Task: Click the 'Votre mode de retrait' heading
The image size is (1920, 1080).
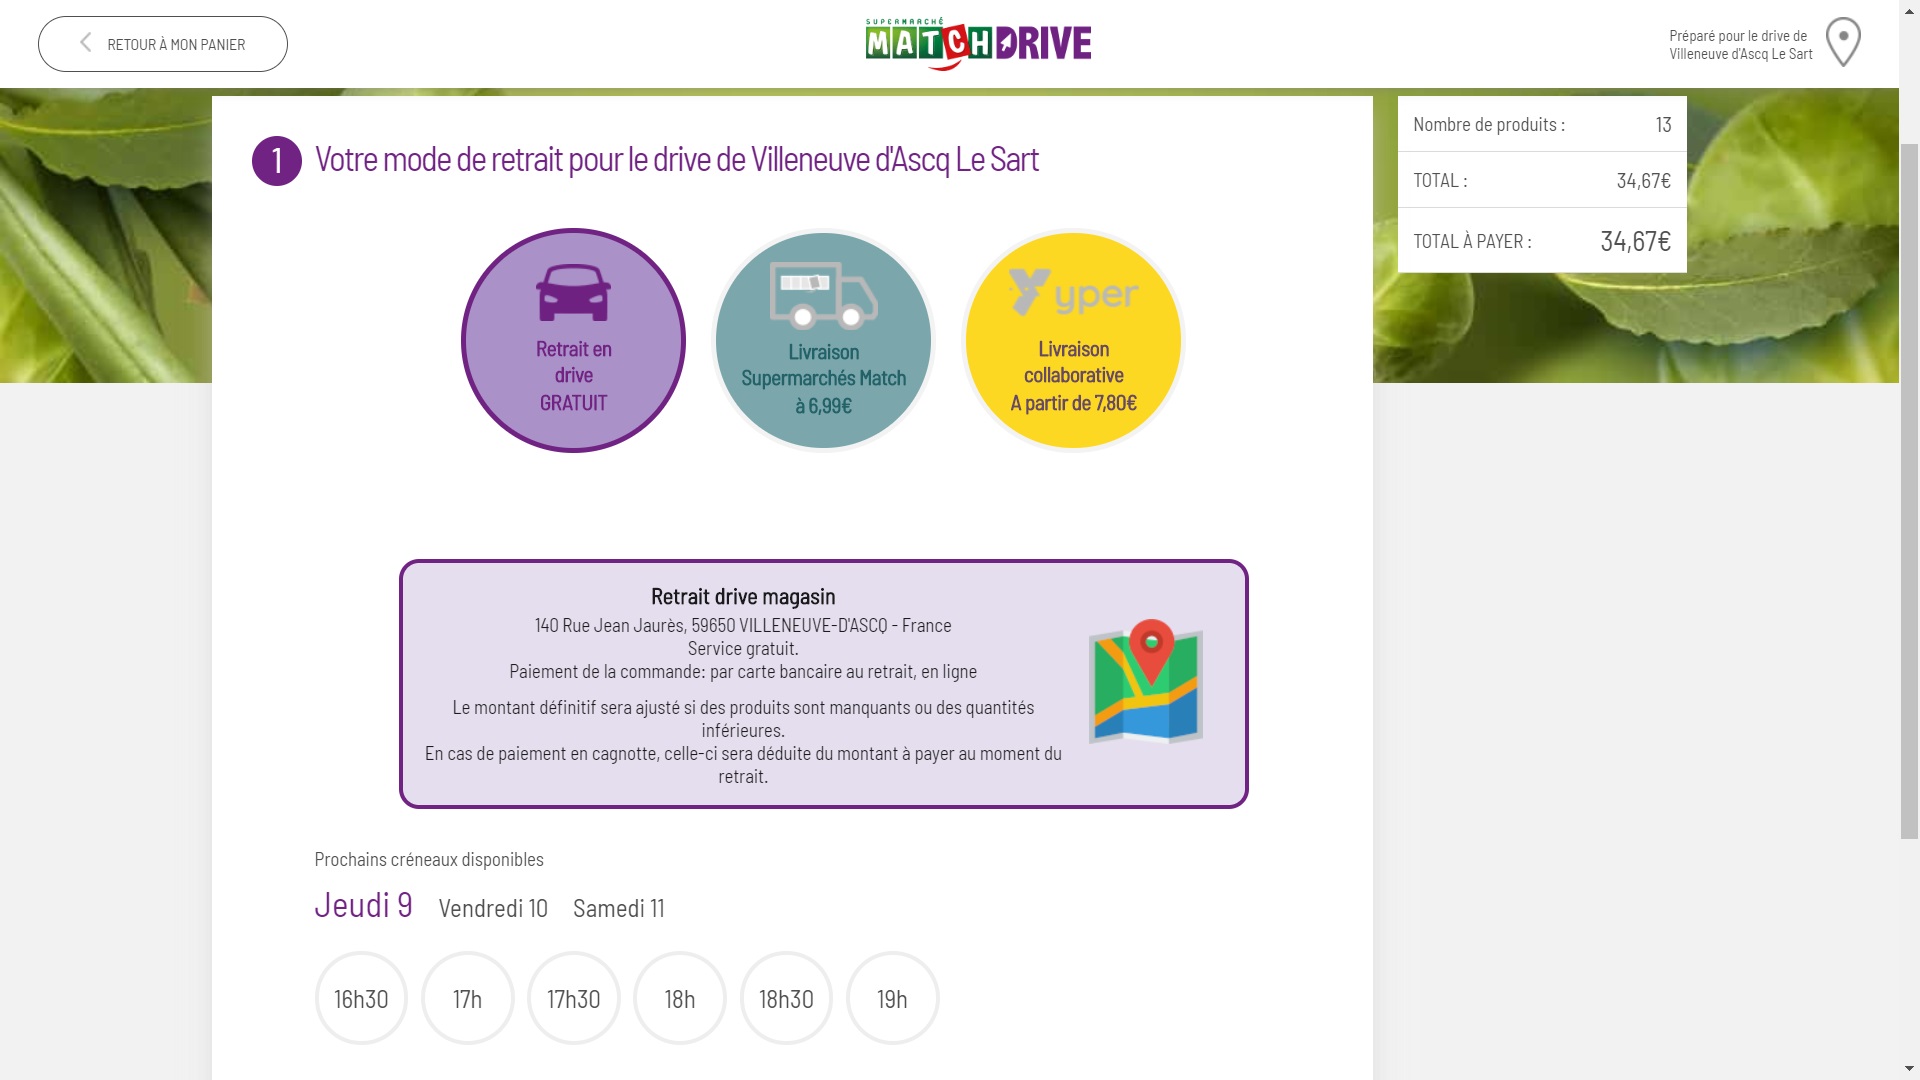Action: point(676,160)
